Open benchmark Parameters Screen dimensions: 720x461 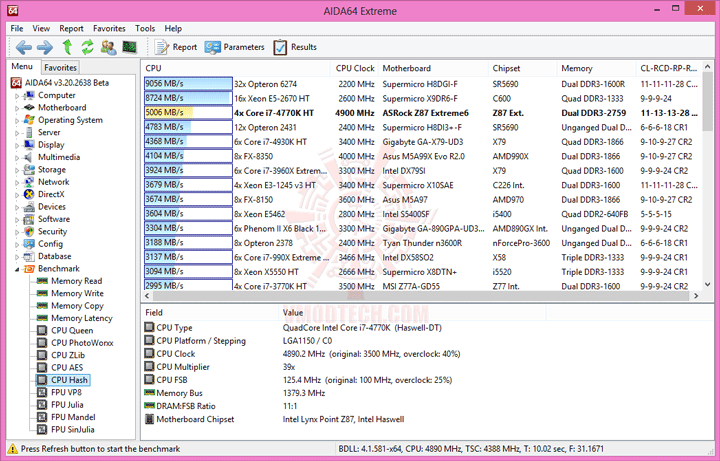pos(235,47)
